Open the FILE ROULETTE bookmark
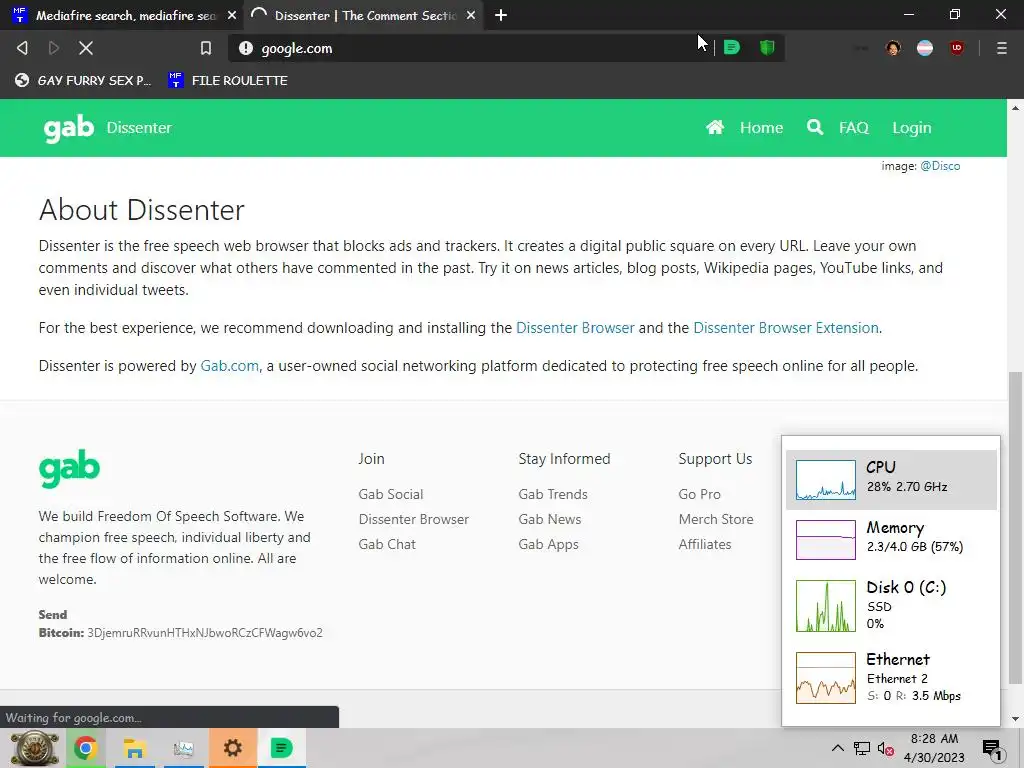This screenshot has width=1024, height=768. click(227, 80)
